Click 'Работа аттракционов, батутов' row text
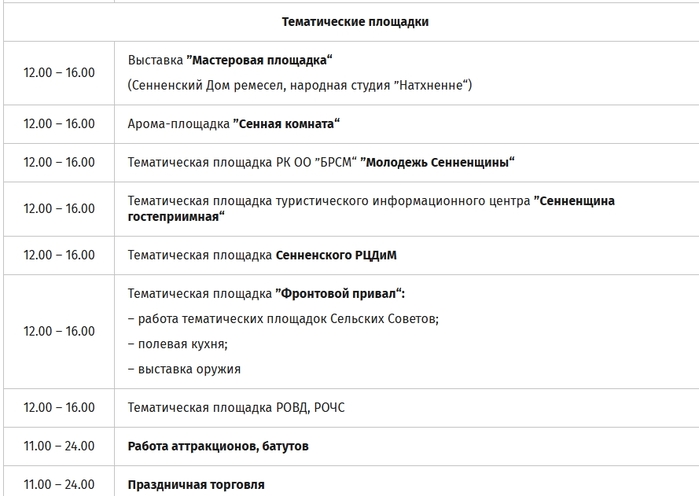Image resolution: width=699 pixels, height=496 pixels. pyautogui.click(x=218, y=446)
